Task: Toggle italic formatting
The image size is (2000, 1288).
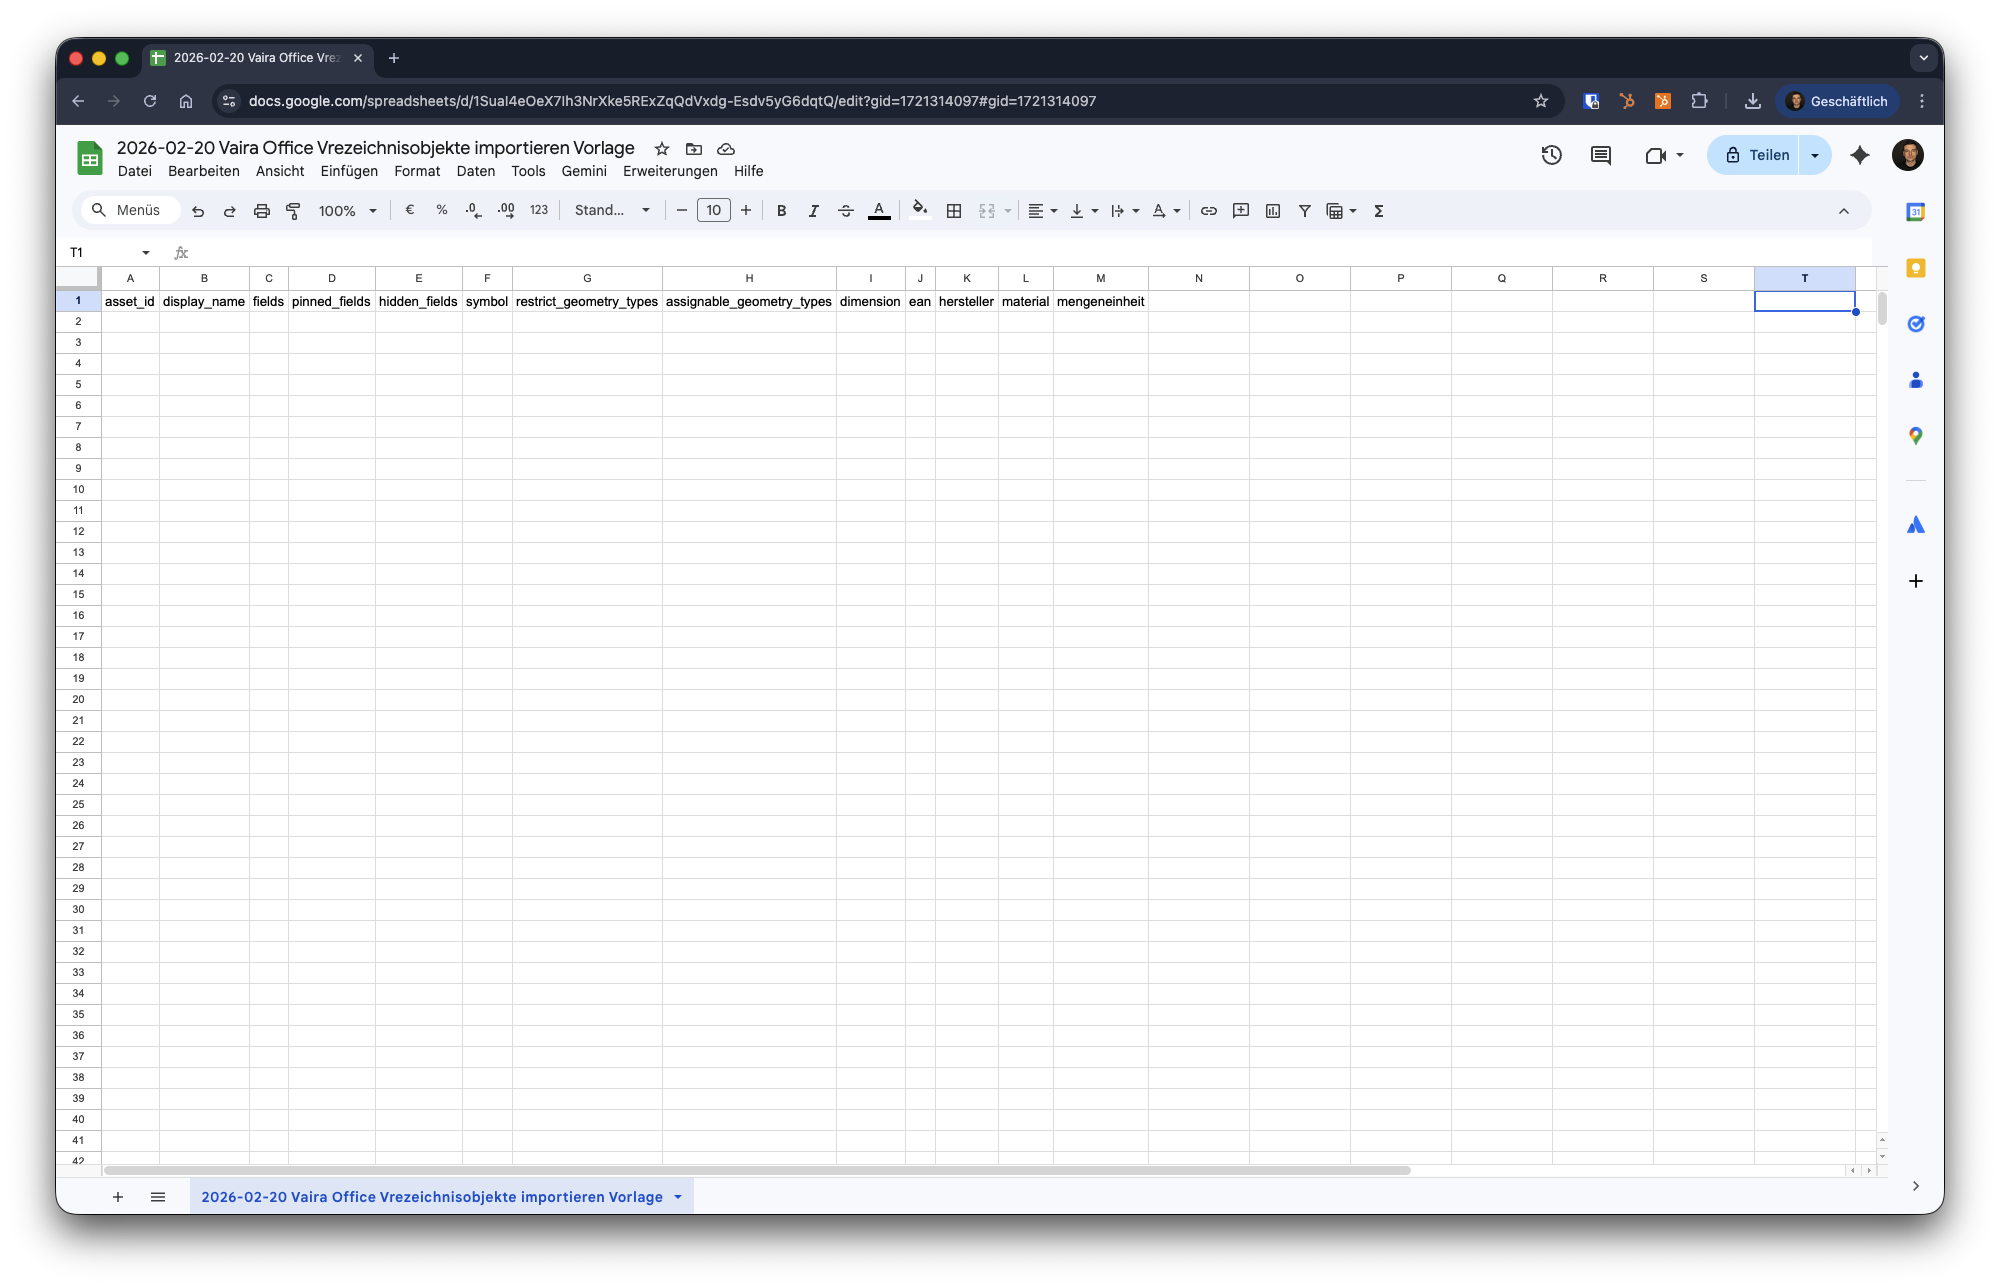Action: (x=813, y=211)
